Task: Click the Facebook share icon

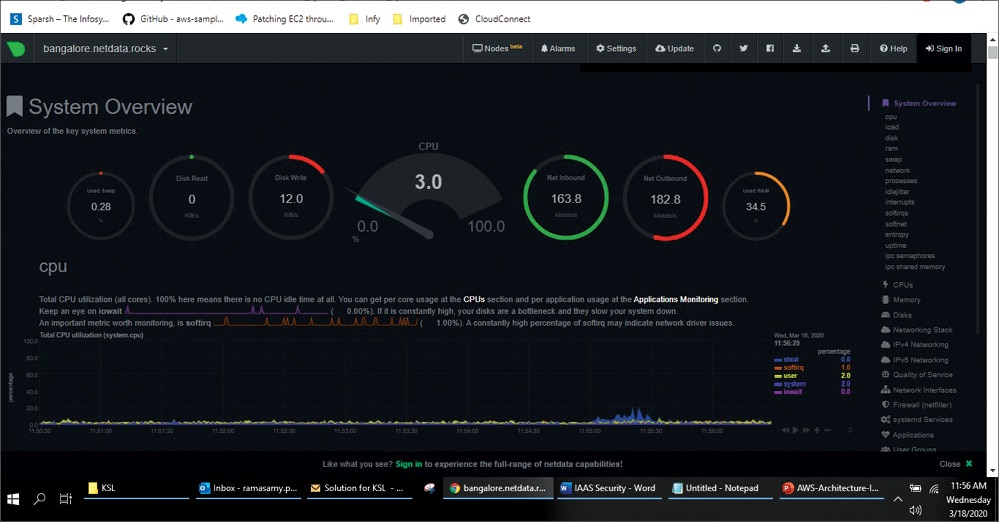Action: pyautogui.click(x=770, y=48)
